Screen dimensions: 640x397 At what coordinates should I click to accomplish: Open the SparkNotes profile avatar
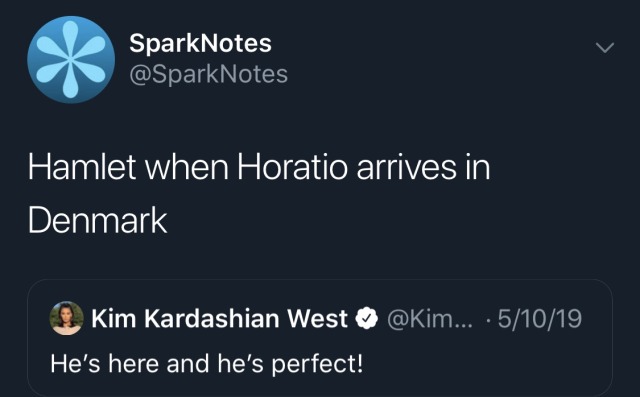pyautogui.click(x=71, y=60)
